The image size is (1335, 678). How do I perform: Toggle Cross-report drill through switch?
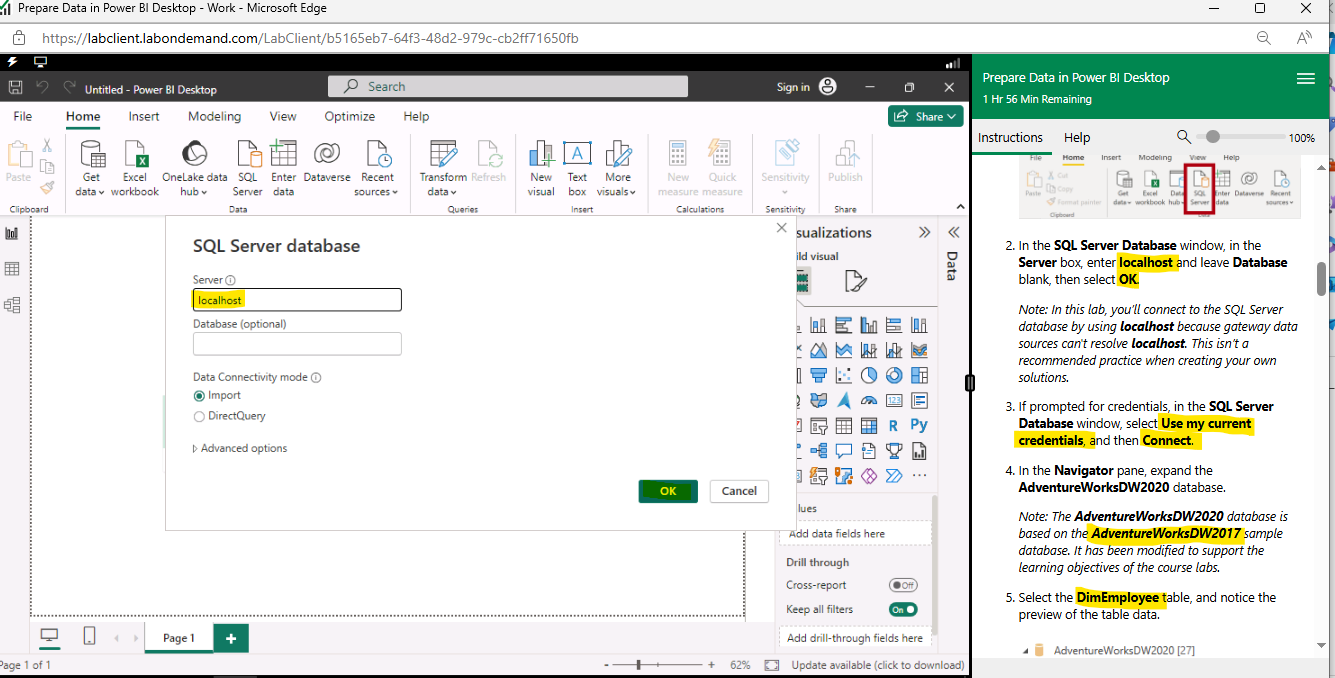coord(903,585)
